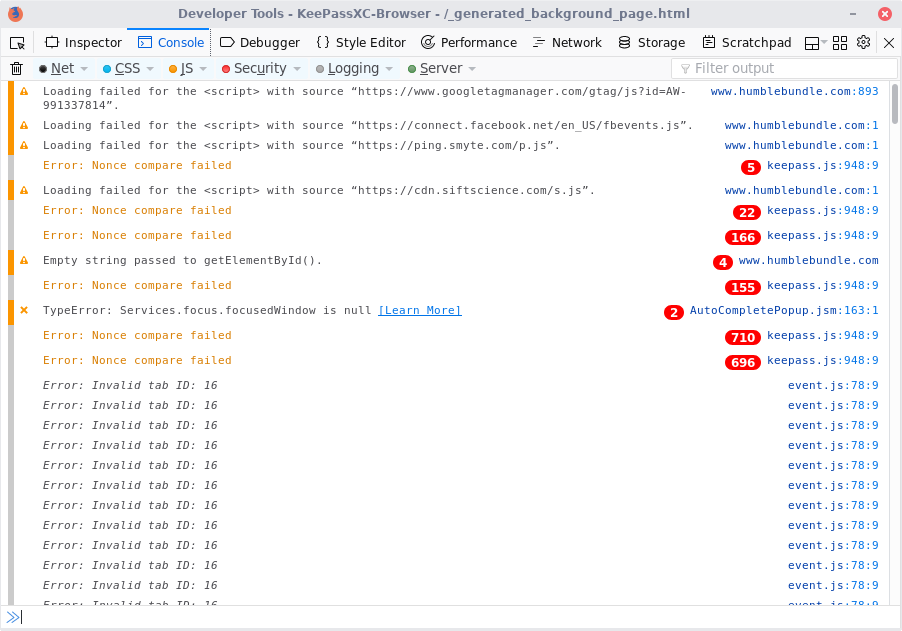Click the red 166 repeat count badge
Viewport: 902px width, 631px height.
point(743,237)
